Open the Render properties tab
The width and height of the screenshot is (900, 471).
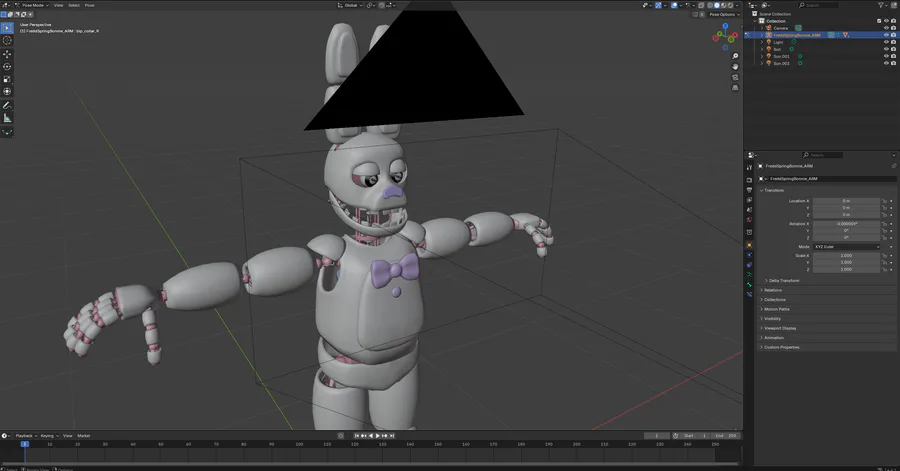[749, 180]
